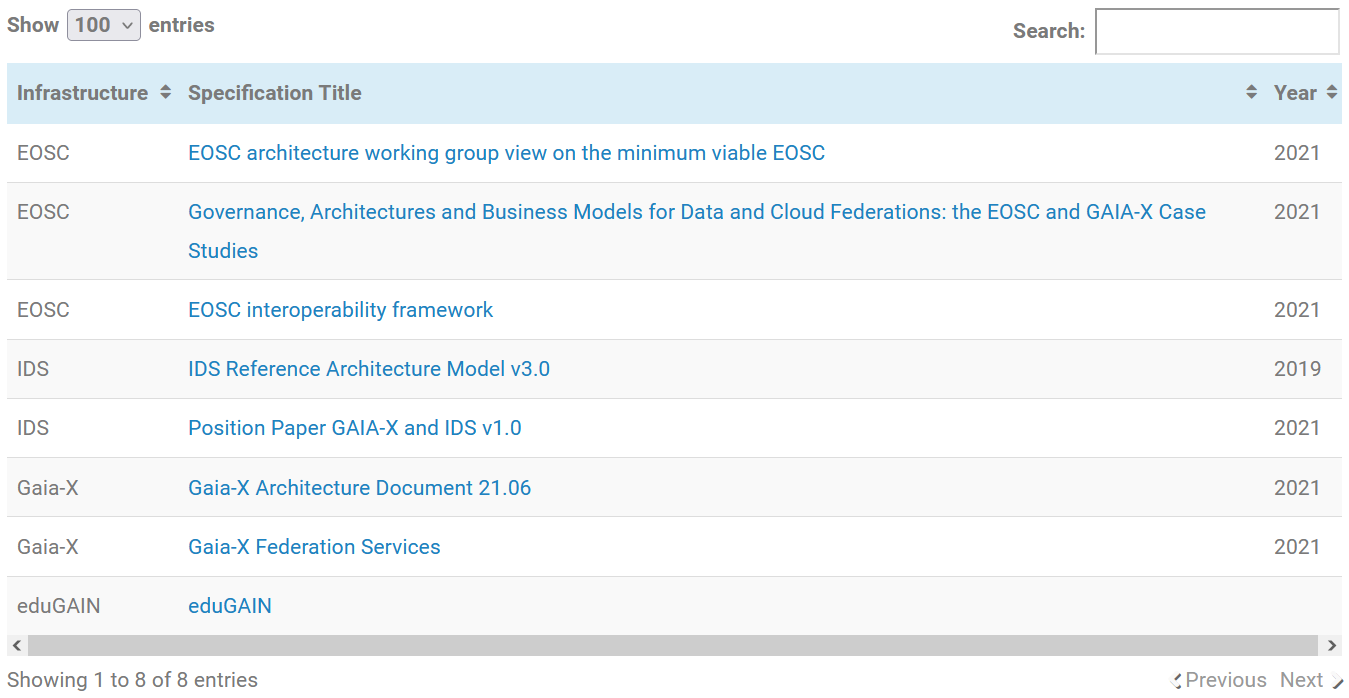
Task: Open Position Paper GAIA-X and IDS v1.0
Action: [355, 428]
